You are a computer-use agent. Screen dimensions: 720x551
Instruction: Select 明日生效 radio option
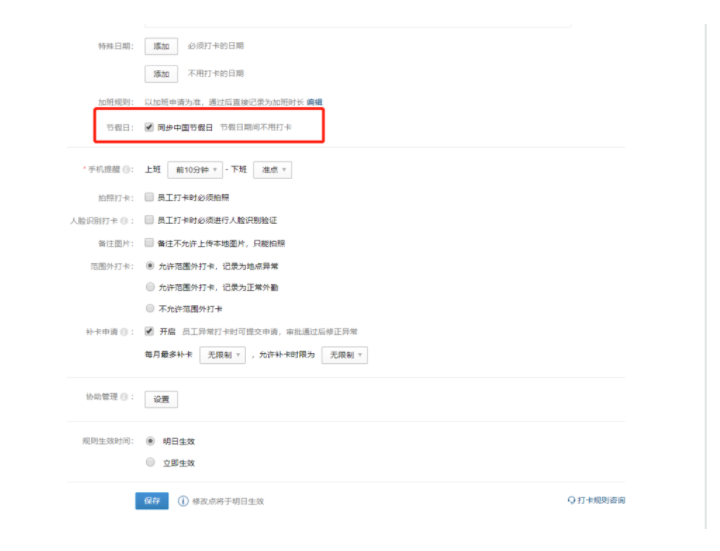[150, 441]
